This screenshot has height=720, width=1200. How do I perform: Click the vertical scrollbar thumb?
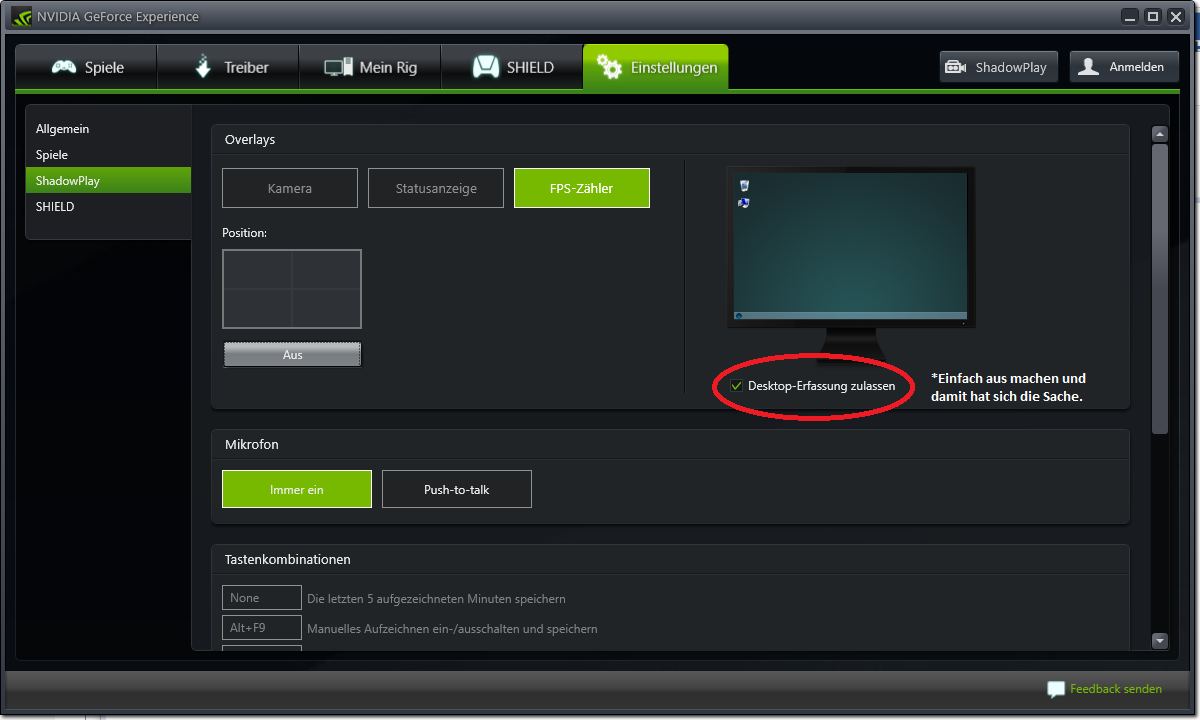tap(1160, 289)
